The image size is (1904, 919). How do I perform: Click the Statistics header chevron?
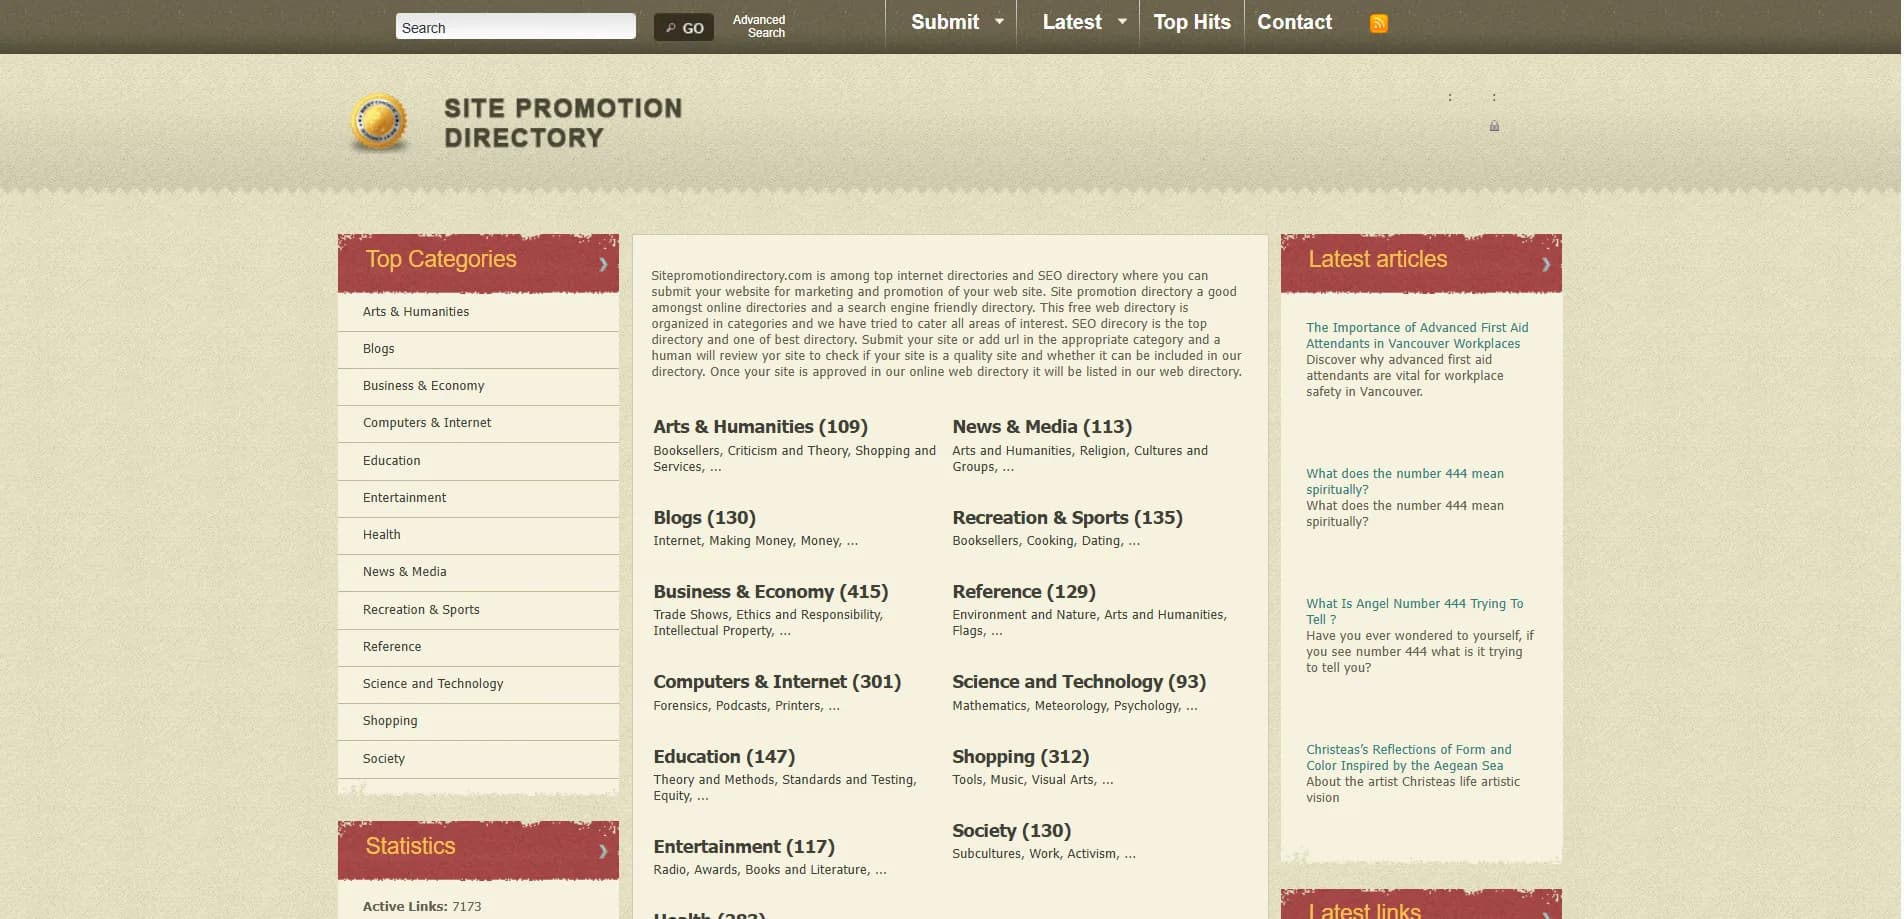coord(603,852)
